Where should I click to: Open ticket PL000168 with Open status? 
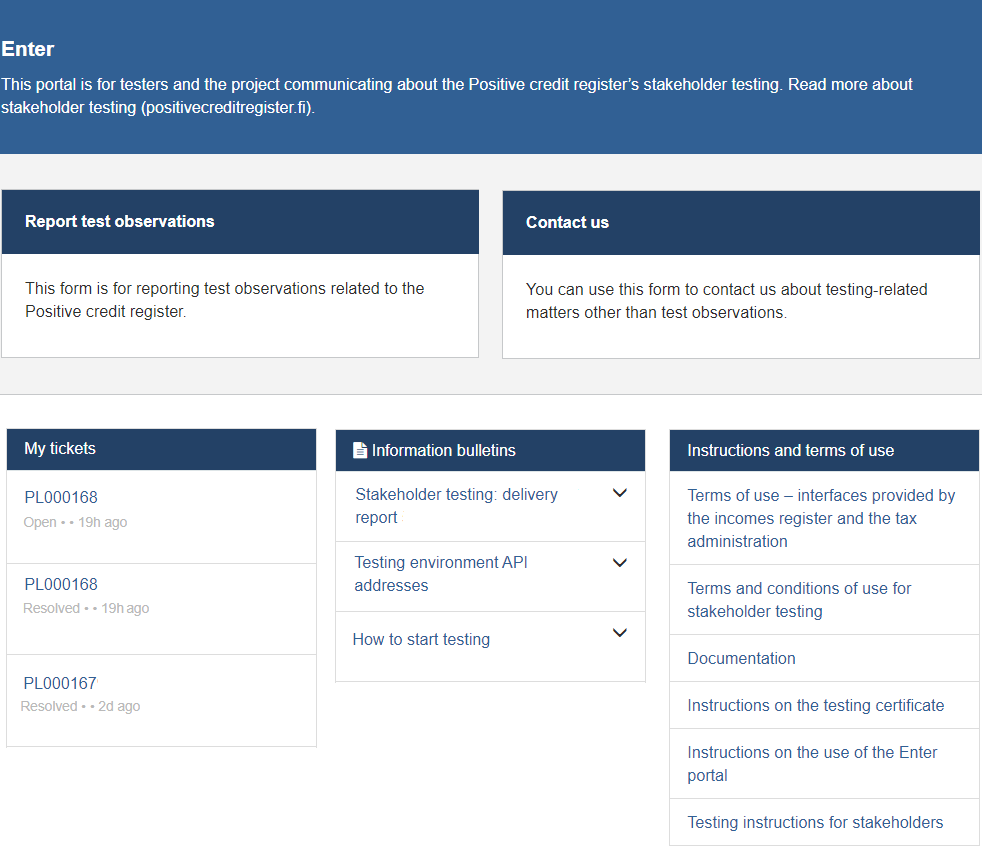click(x=61, y=498)
